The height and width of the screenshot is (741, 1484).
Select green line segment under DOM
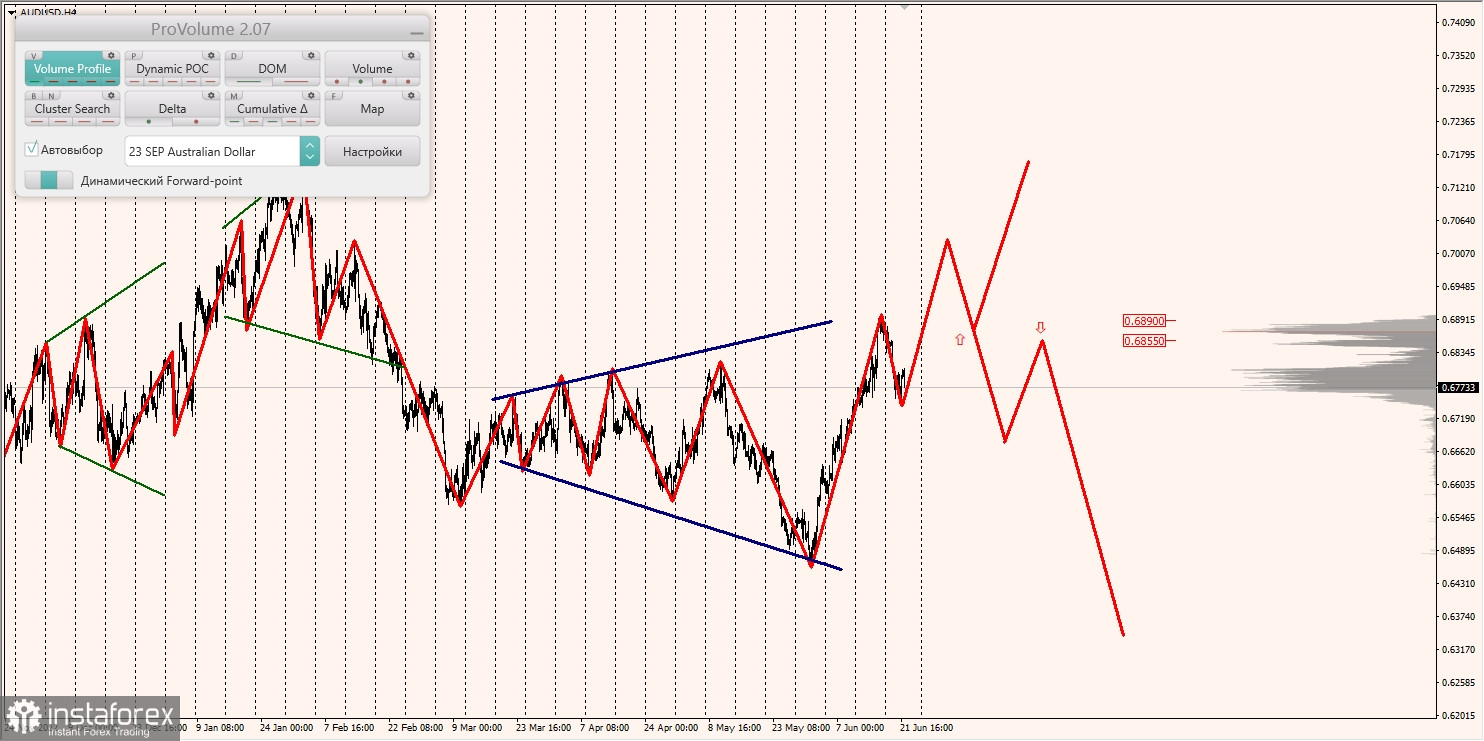(x=249, y=81)
